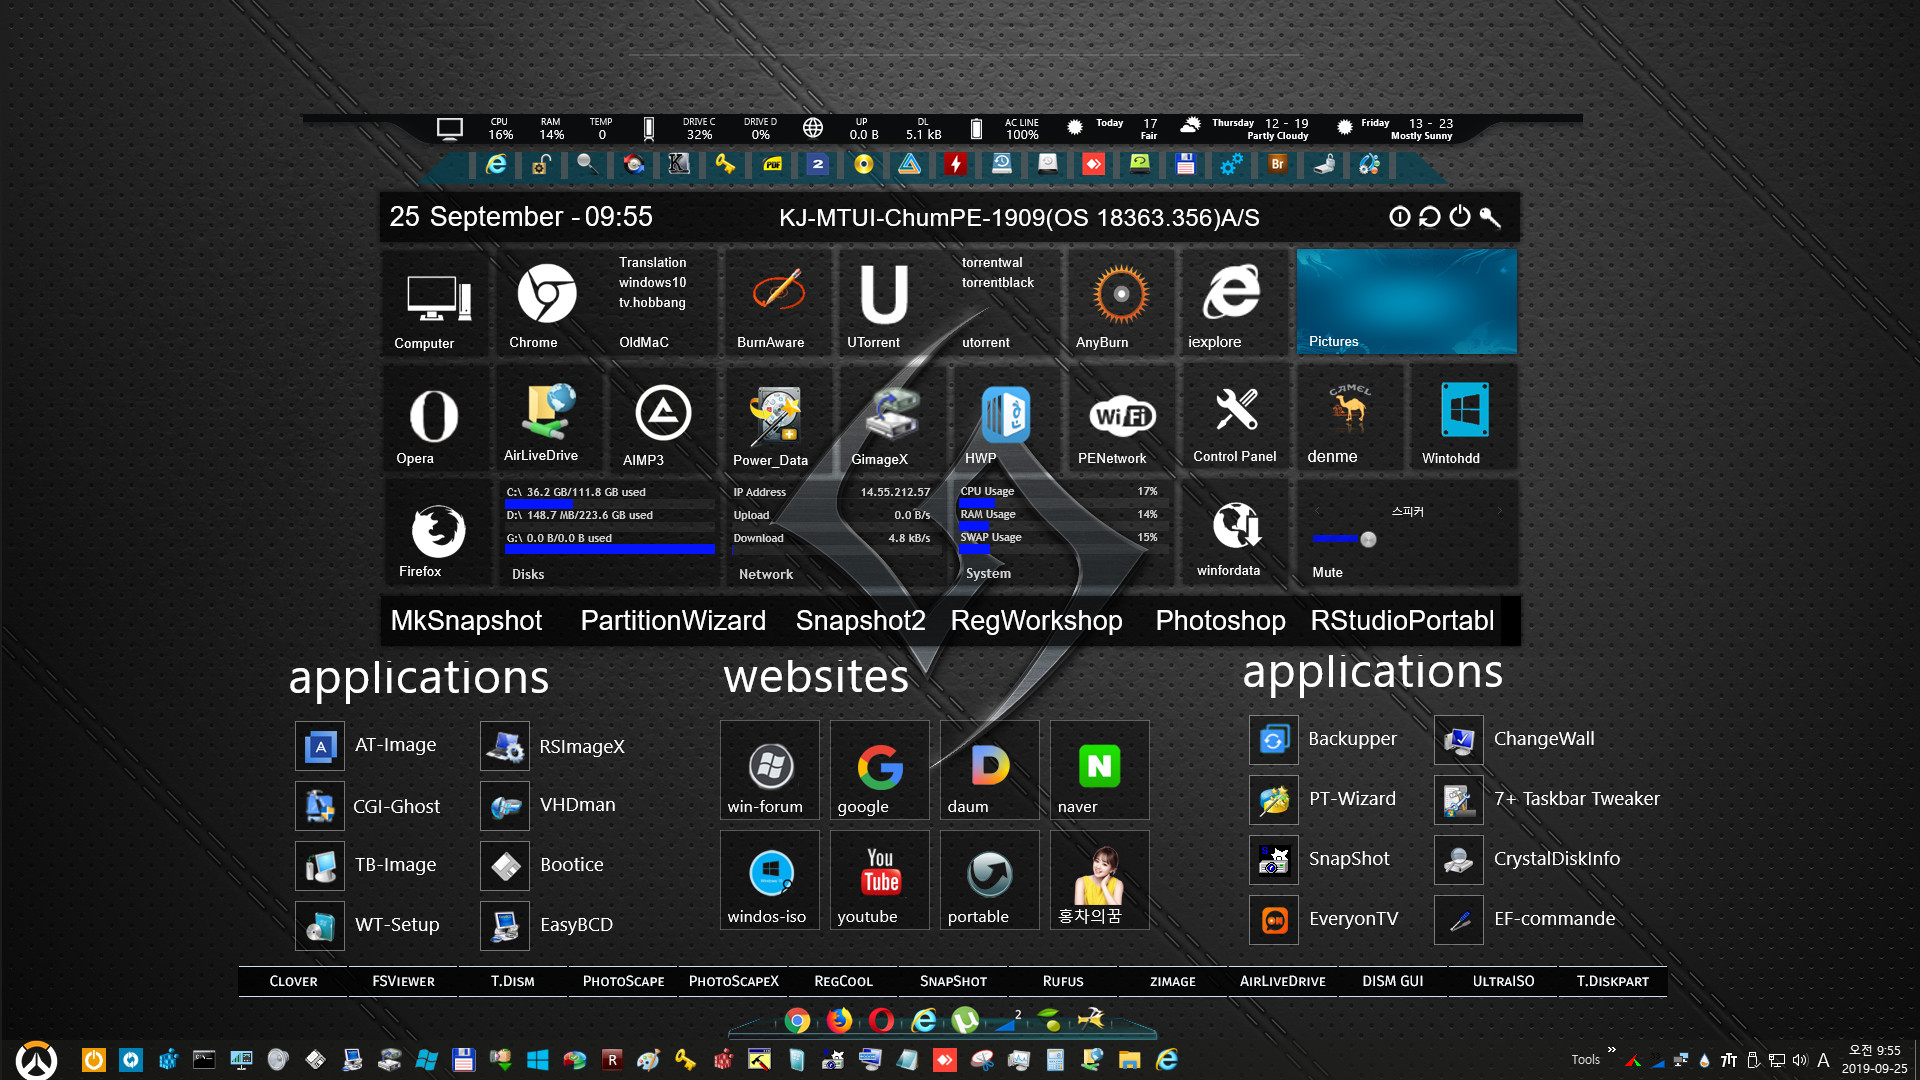The height and width of the screenshot is (1080, 1920).
Task: Launch AirLiveDrive tile
Action: coord(549,420)
